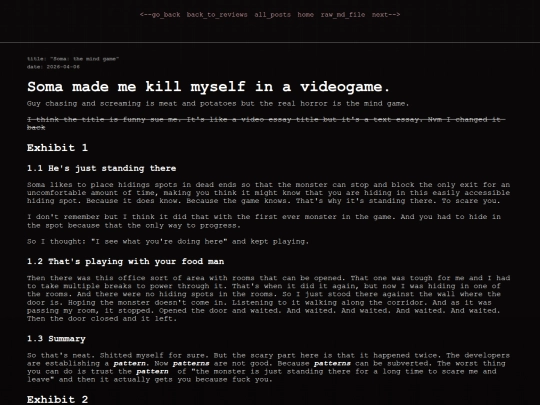Follow the next--> link

point(386,15)
